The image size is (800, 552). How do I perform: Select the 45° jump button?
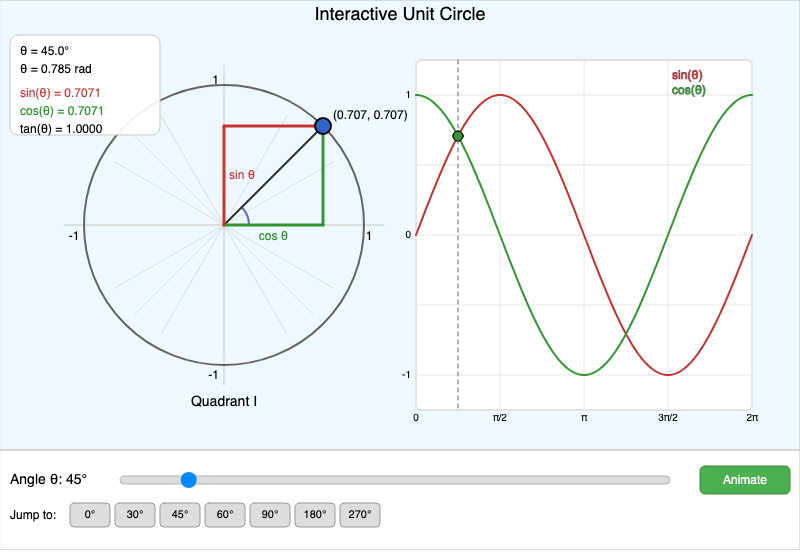(180, 514)
